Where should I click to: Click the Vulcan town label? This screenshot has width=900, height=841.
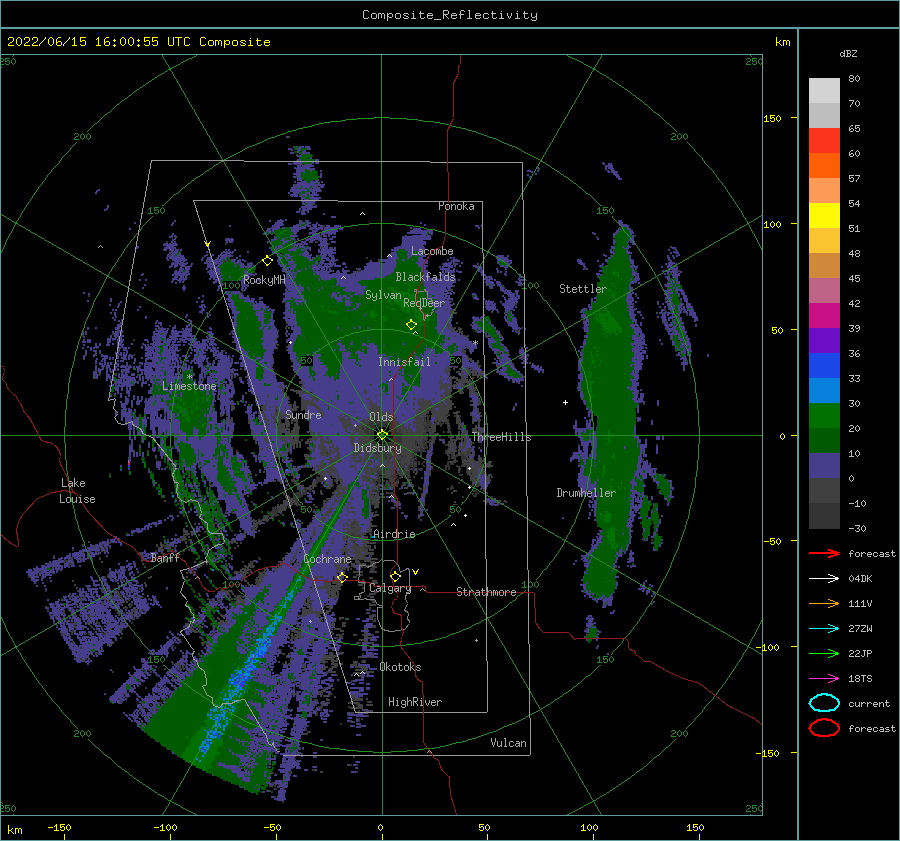[x=508, y=743]
